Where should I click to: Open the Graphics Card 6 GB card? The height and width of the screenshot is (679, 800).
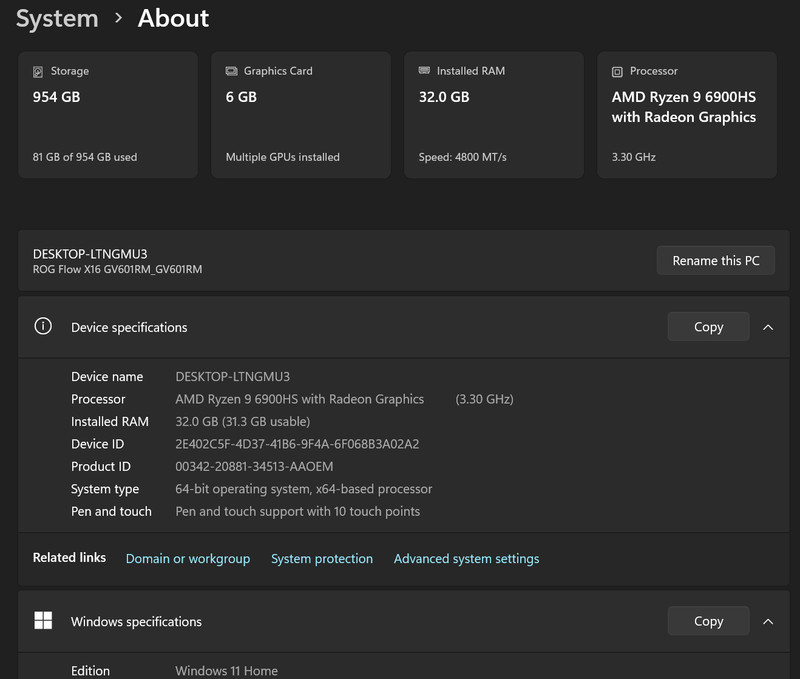coord(301,115)
